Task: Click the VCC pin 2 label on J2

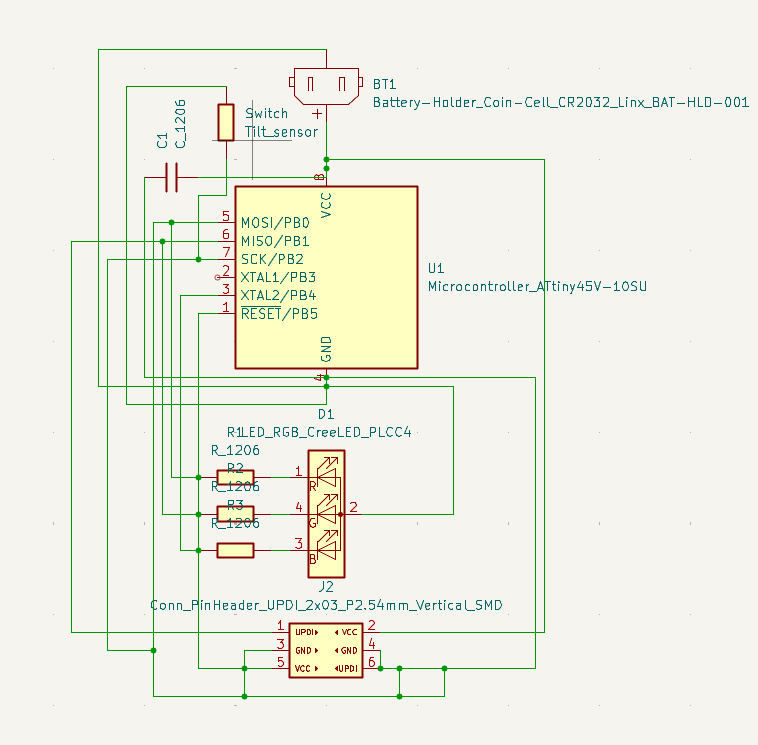Action: tap(346, 632)
